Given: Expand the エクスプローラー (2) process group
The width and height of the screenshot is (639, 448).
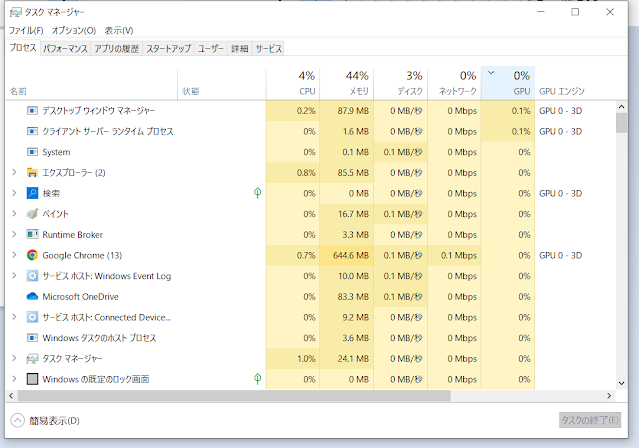Looking at the screenshot, I should pyautogui.click(x=14, y=172).
